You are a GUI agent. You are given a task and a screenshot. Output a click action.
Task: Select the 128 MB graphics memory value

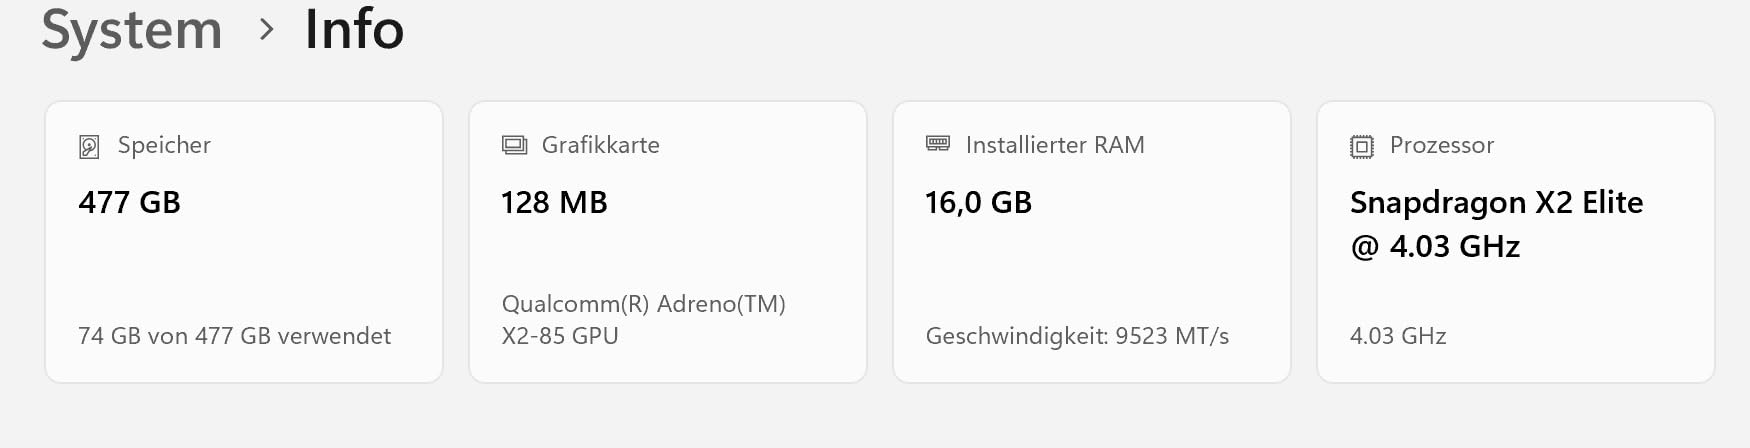[x=554, y=202]
